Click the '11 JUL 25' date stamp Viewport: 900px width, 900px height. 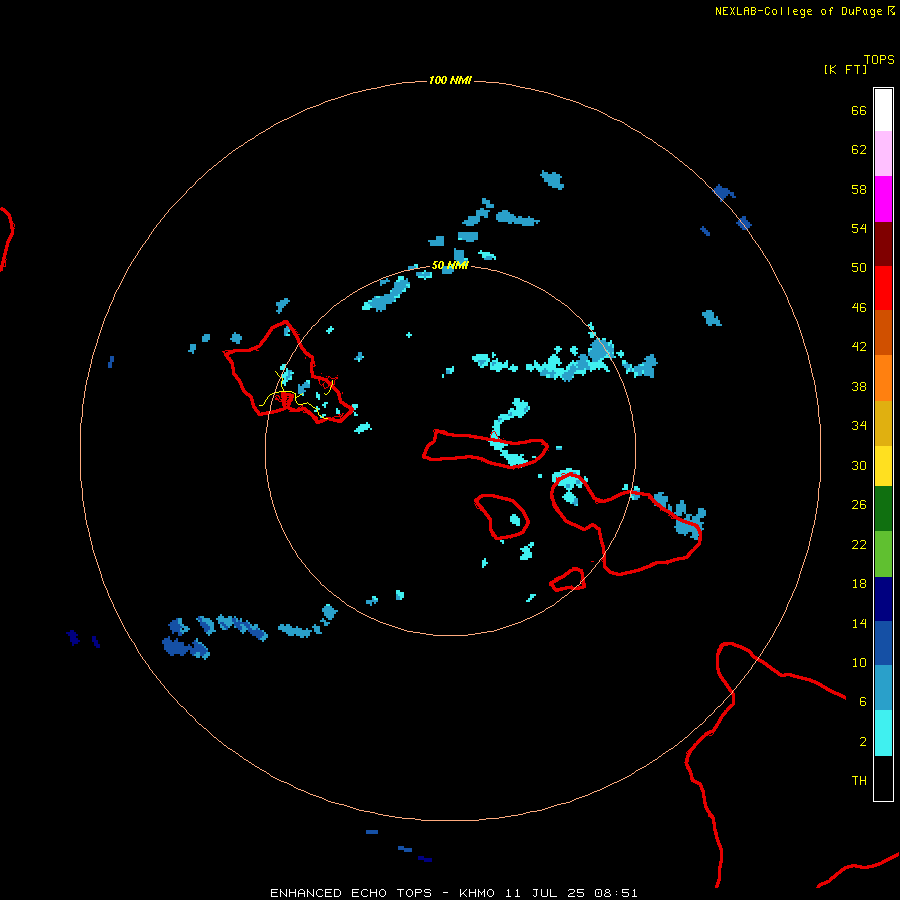coord(545,893)
